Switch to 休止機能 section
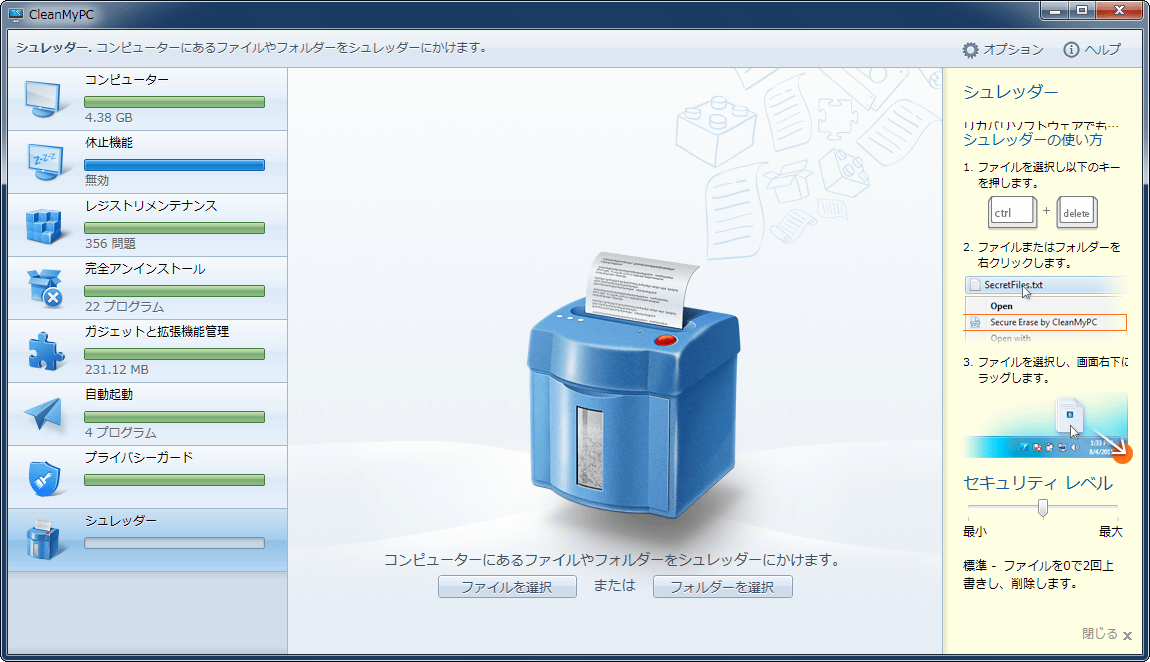 point(109,142)
